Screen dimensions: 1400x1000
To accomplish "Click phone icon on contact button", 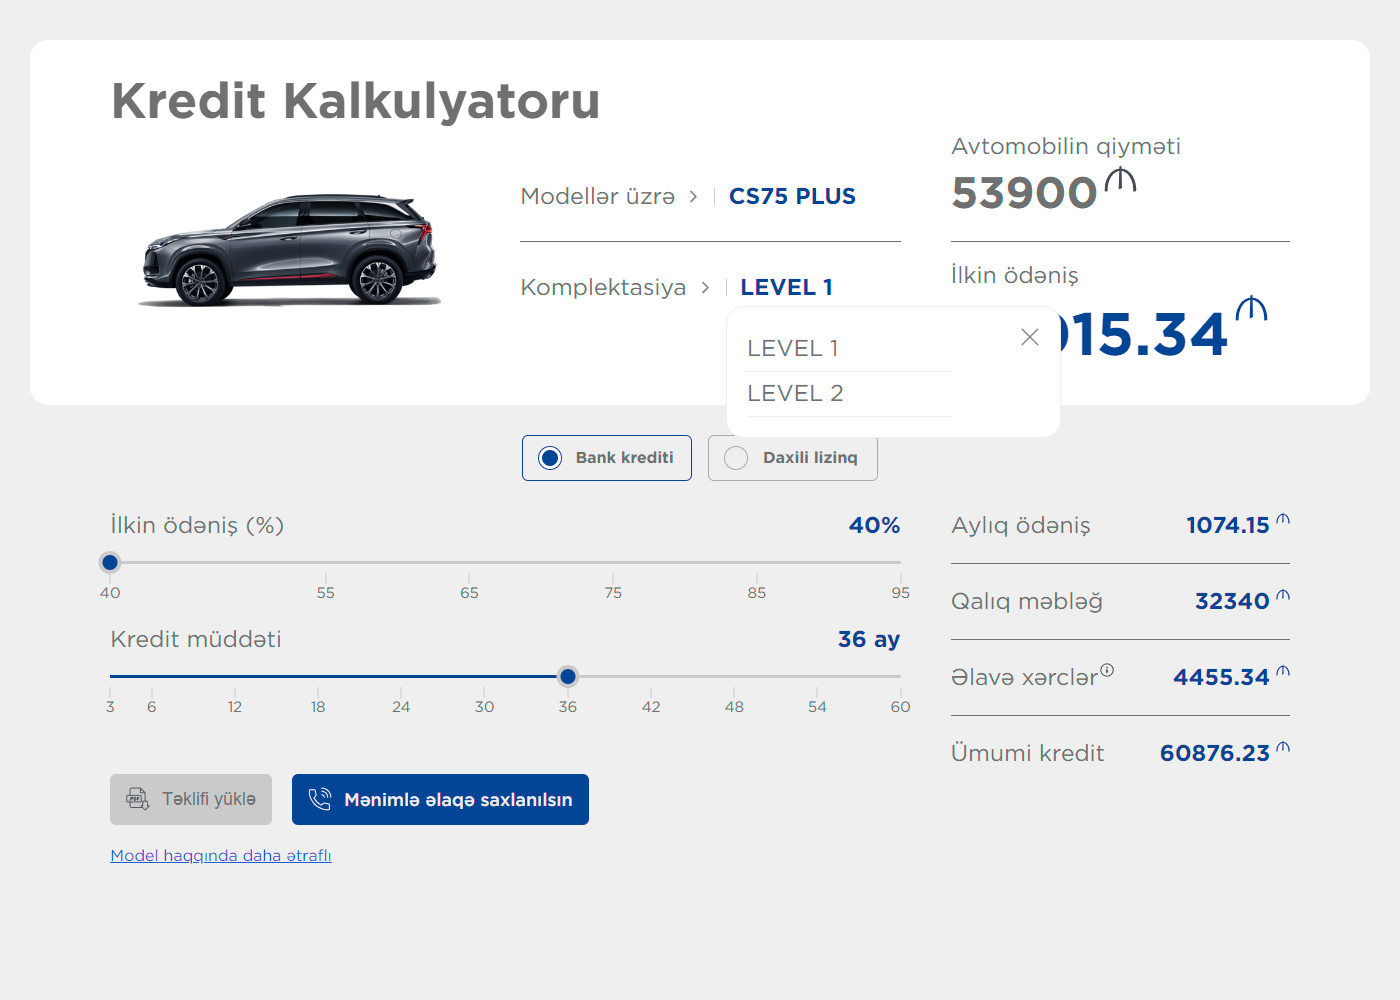I will pyautogui.click(x=320, y=799).
